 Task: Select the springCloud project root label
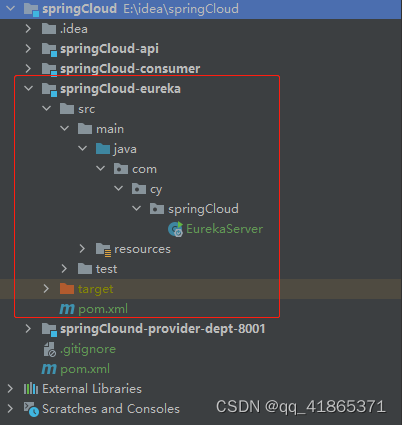[80, 9]
